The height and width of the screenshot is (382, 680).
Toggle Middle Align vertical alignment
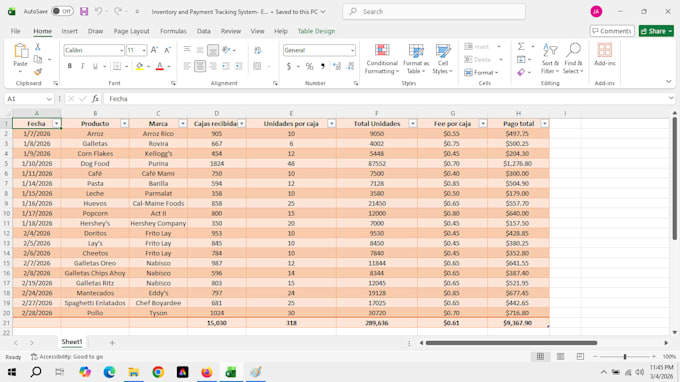[200, 50]
